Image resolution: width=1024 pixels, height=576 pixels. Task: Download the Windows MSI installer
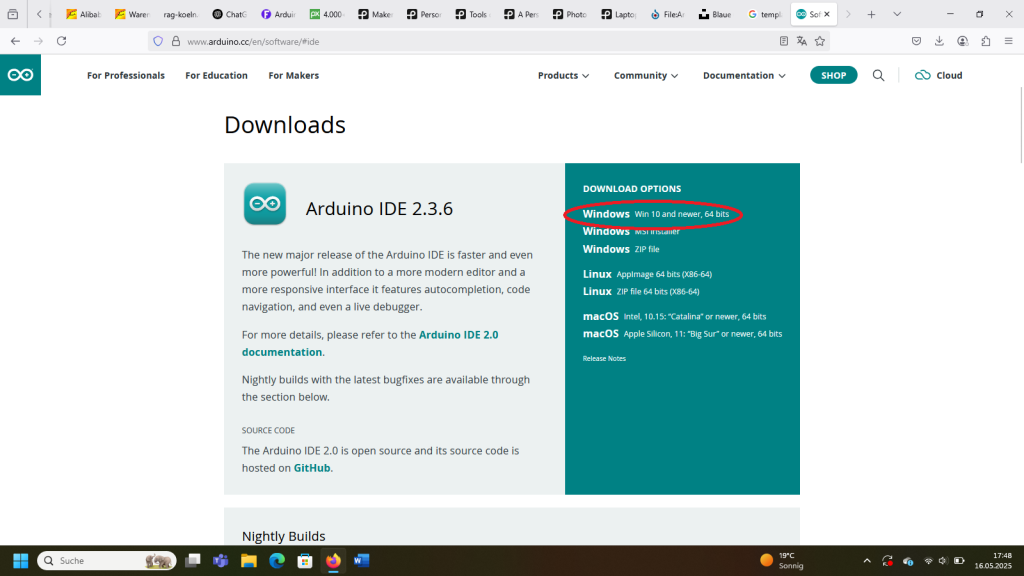[x=631, y=231]
